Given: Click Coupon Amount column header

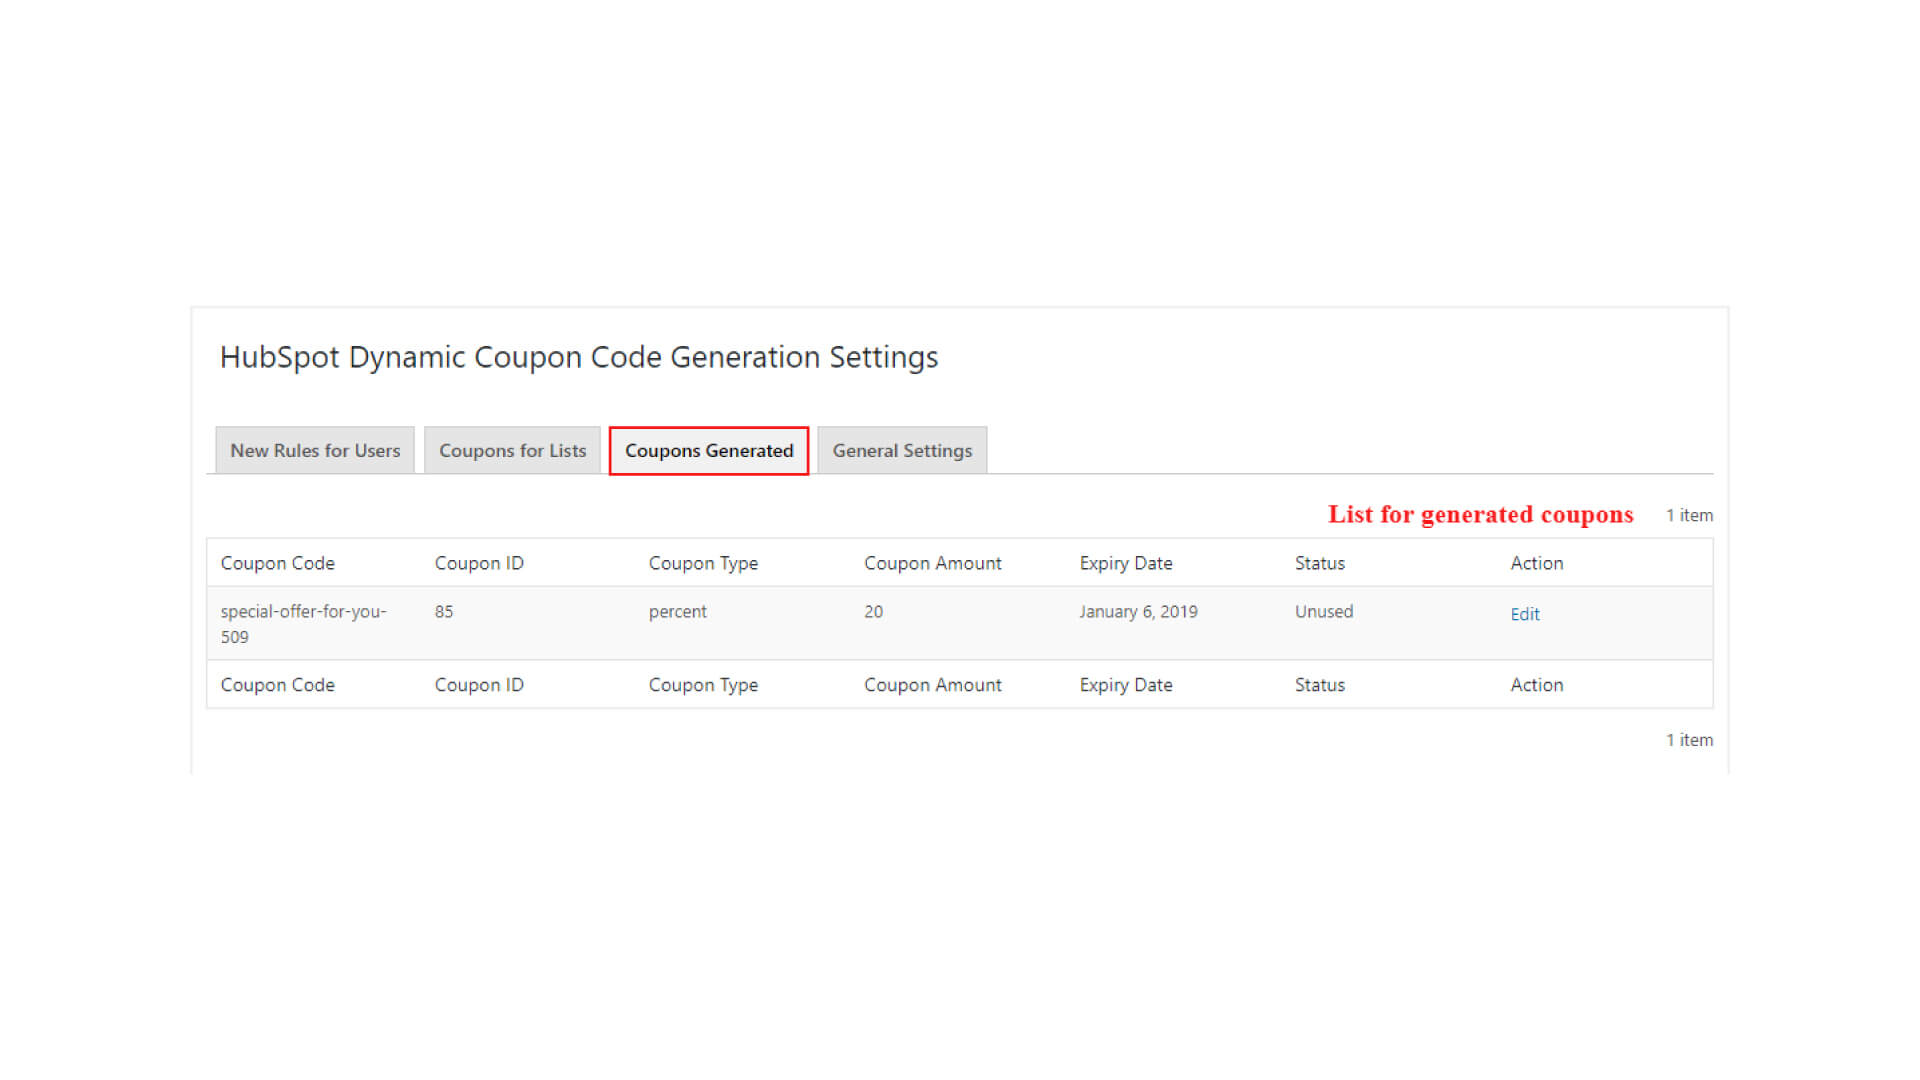Looking at the screenshot, I should pos(932,563).
